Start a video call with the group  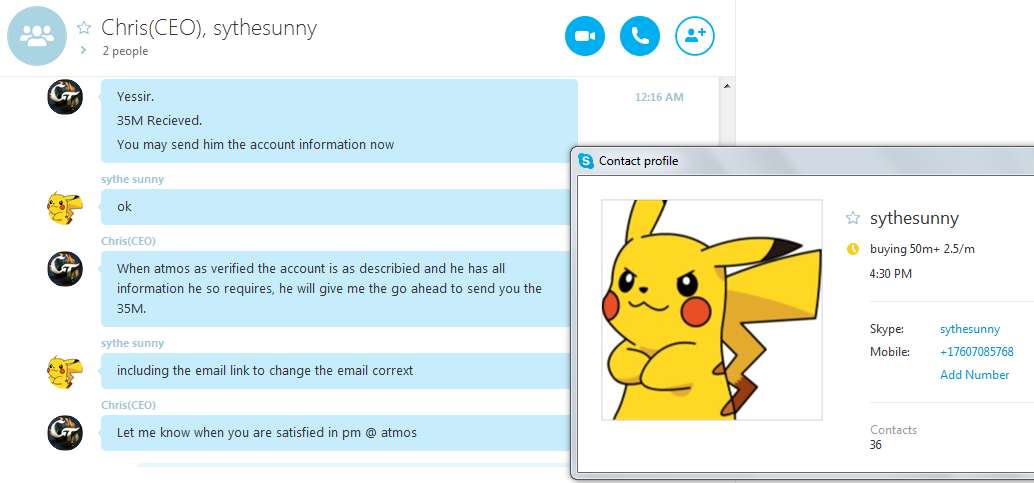pyautogui.click(x=584, y=36)
